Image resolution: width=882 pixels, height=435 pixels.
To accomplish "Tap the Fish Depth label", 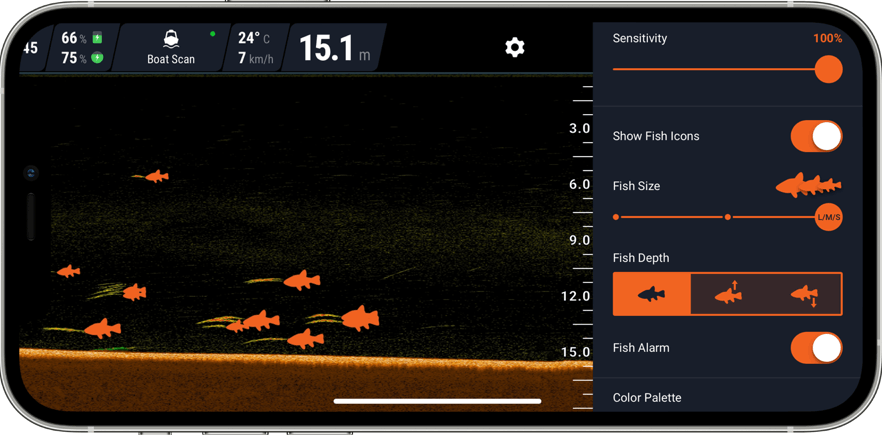I will 641,258.
